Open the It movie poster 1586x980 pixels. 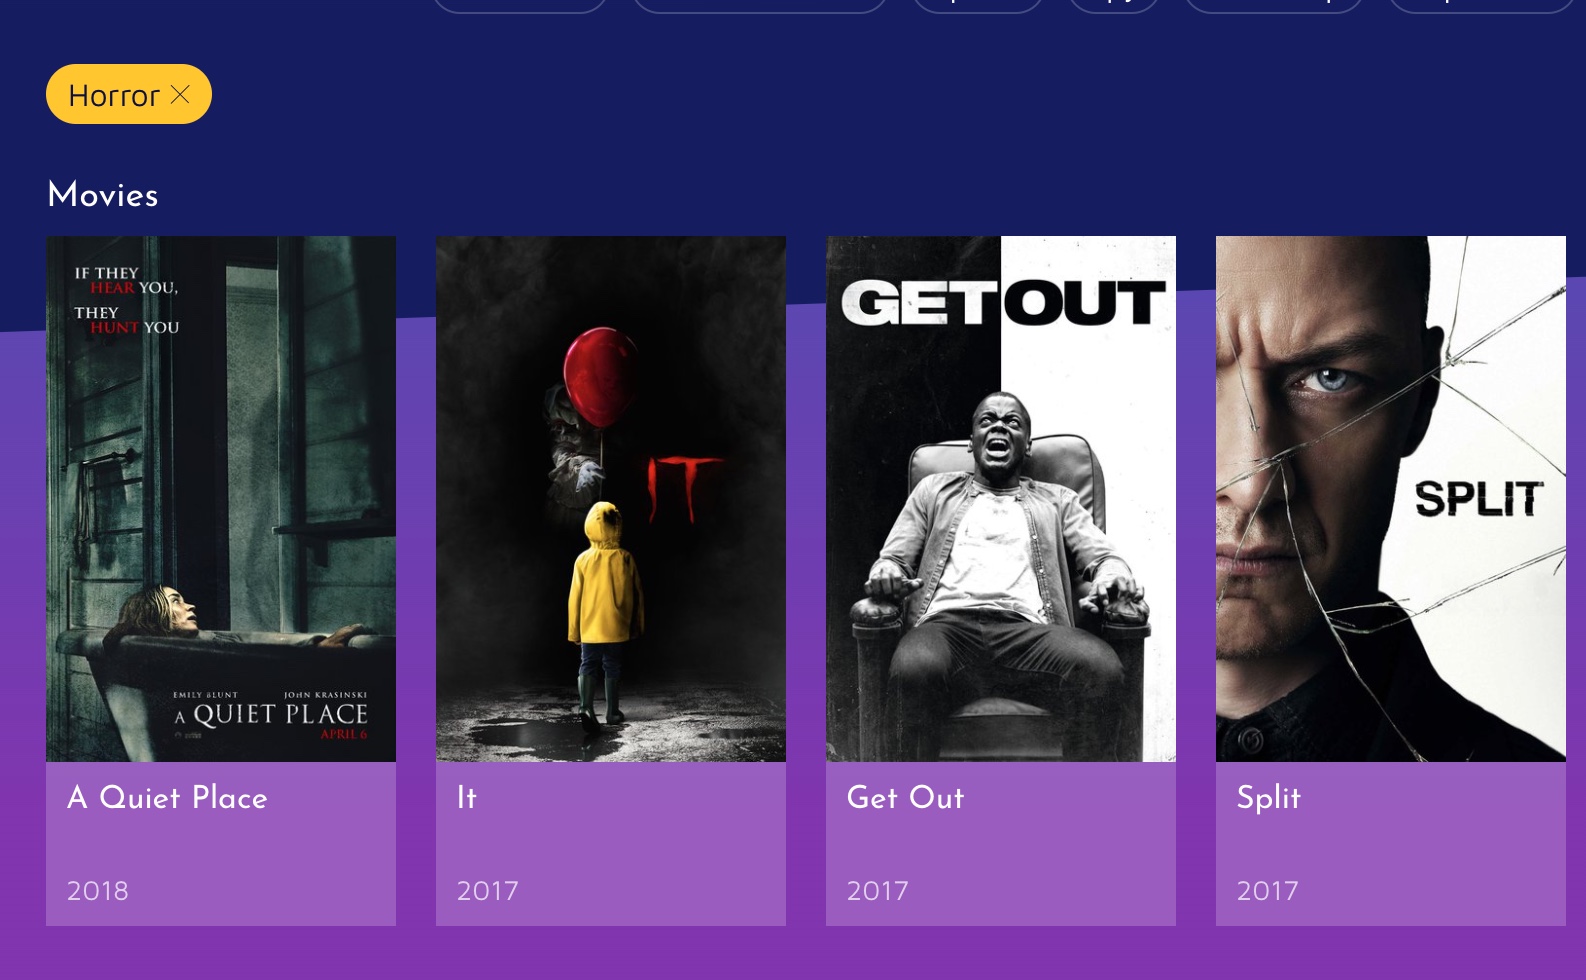coord(611,499)
